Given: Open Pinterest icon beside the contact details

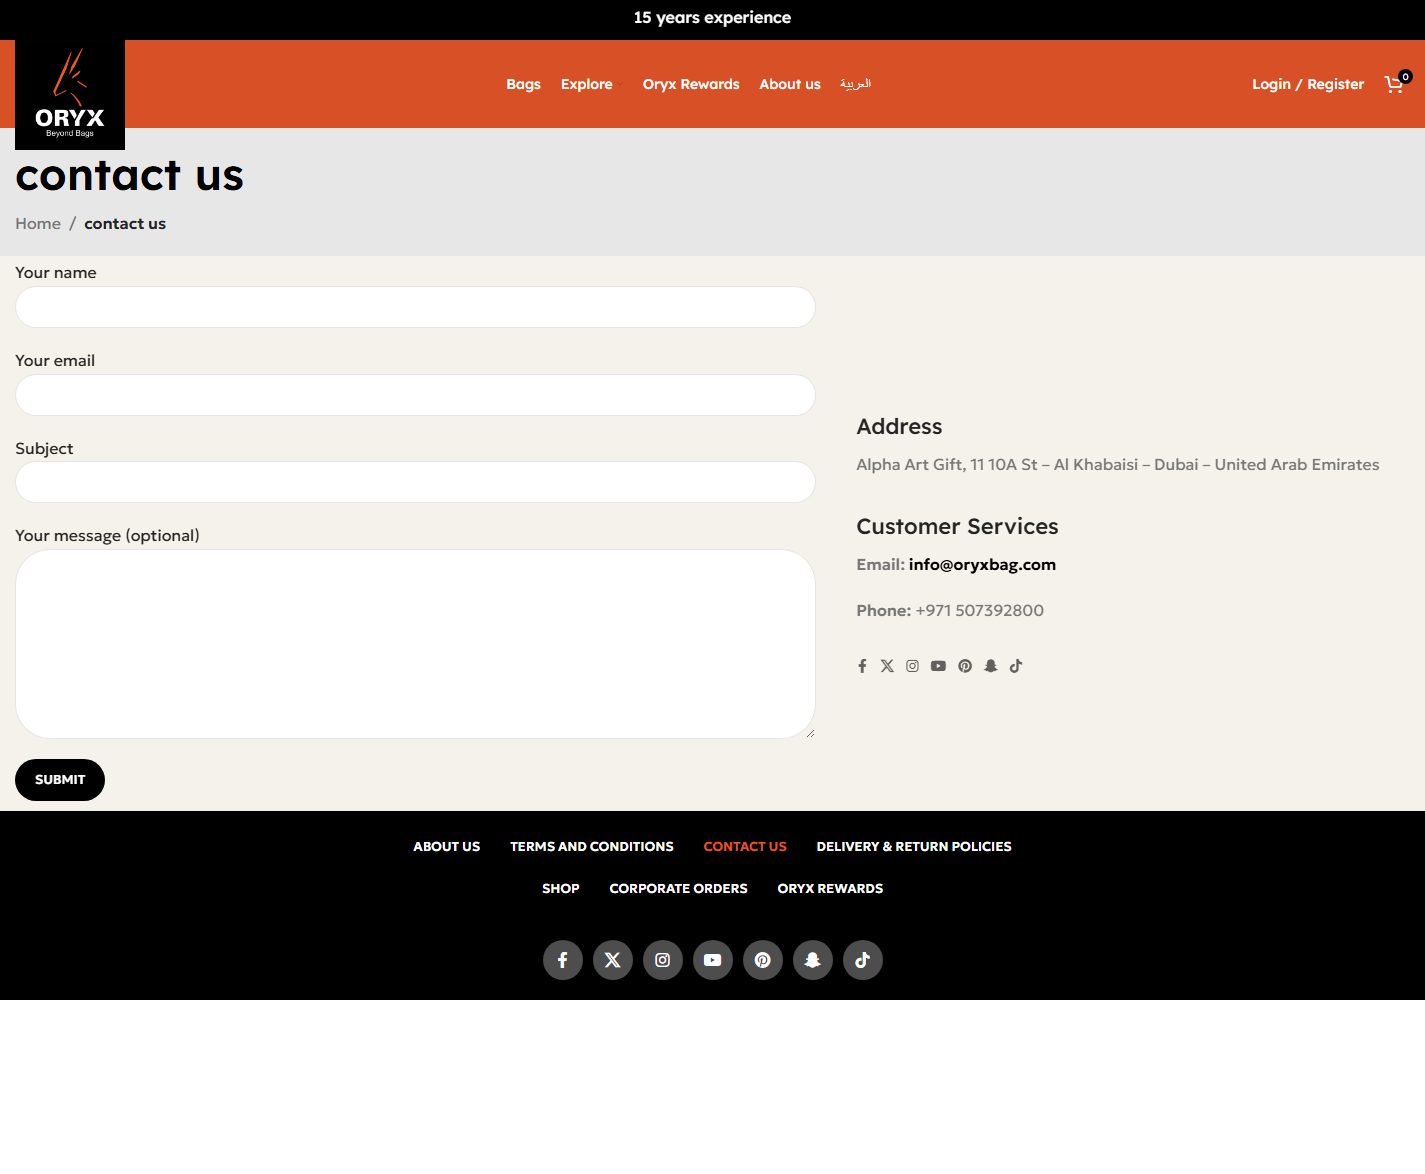Looking at the screenshot, I should [x=965, y=666].
